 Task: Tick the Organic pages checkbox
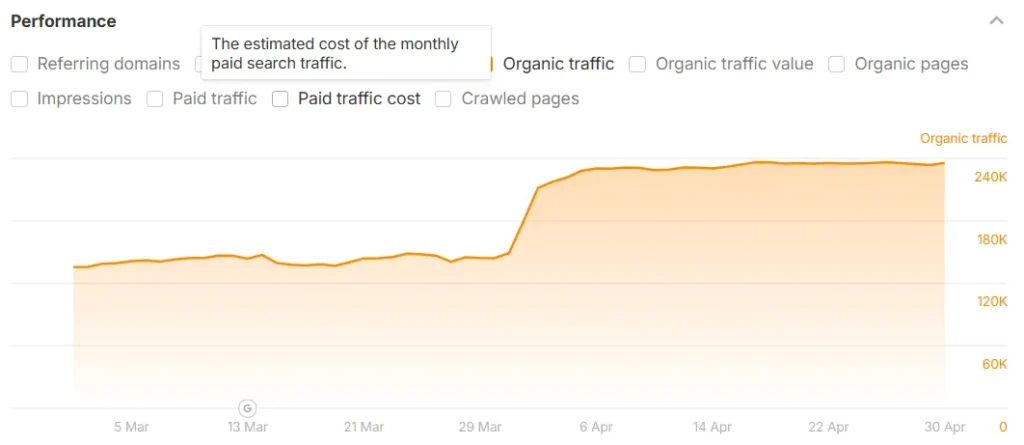pyautogui.click(x=837, y=64)
